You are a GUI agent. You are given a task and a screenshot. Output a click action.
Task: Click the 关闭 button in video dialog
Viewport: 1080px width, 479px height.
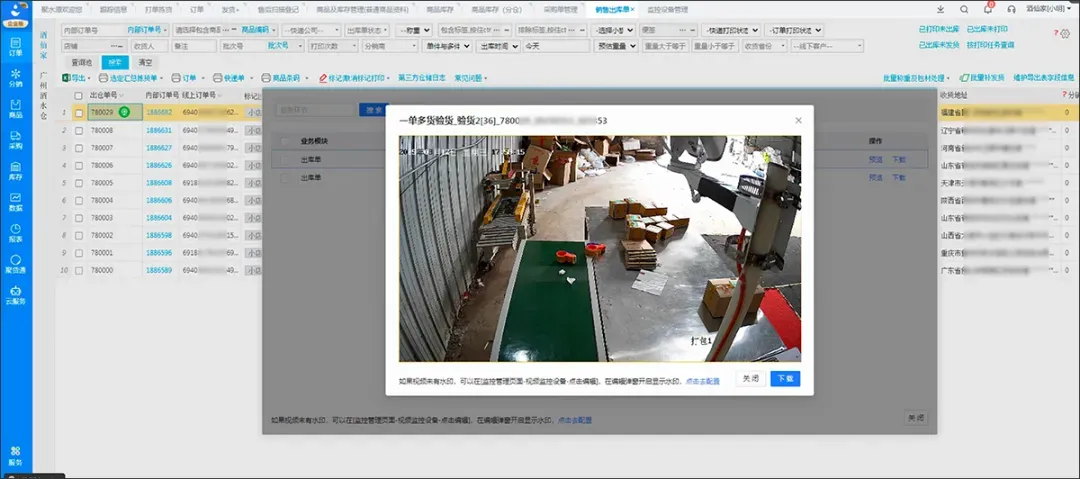coord(750,379)
